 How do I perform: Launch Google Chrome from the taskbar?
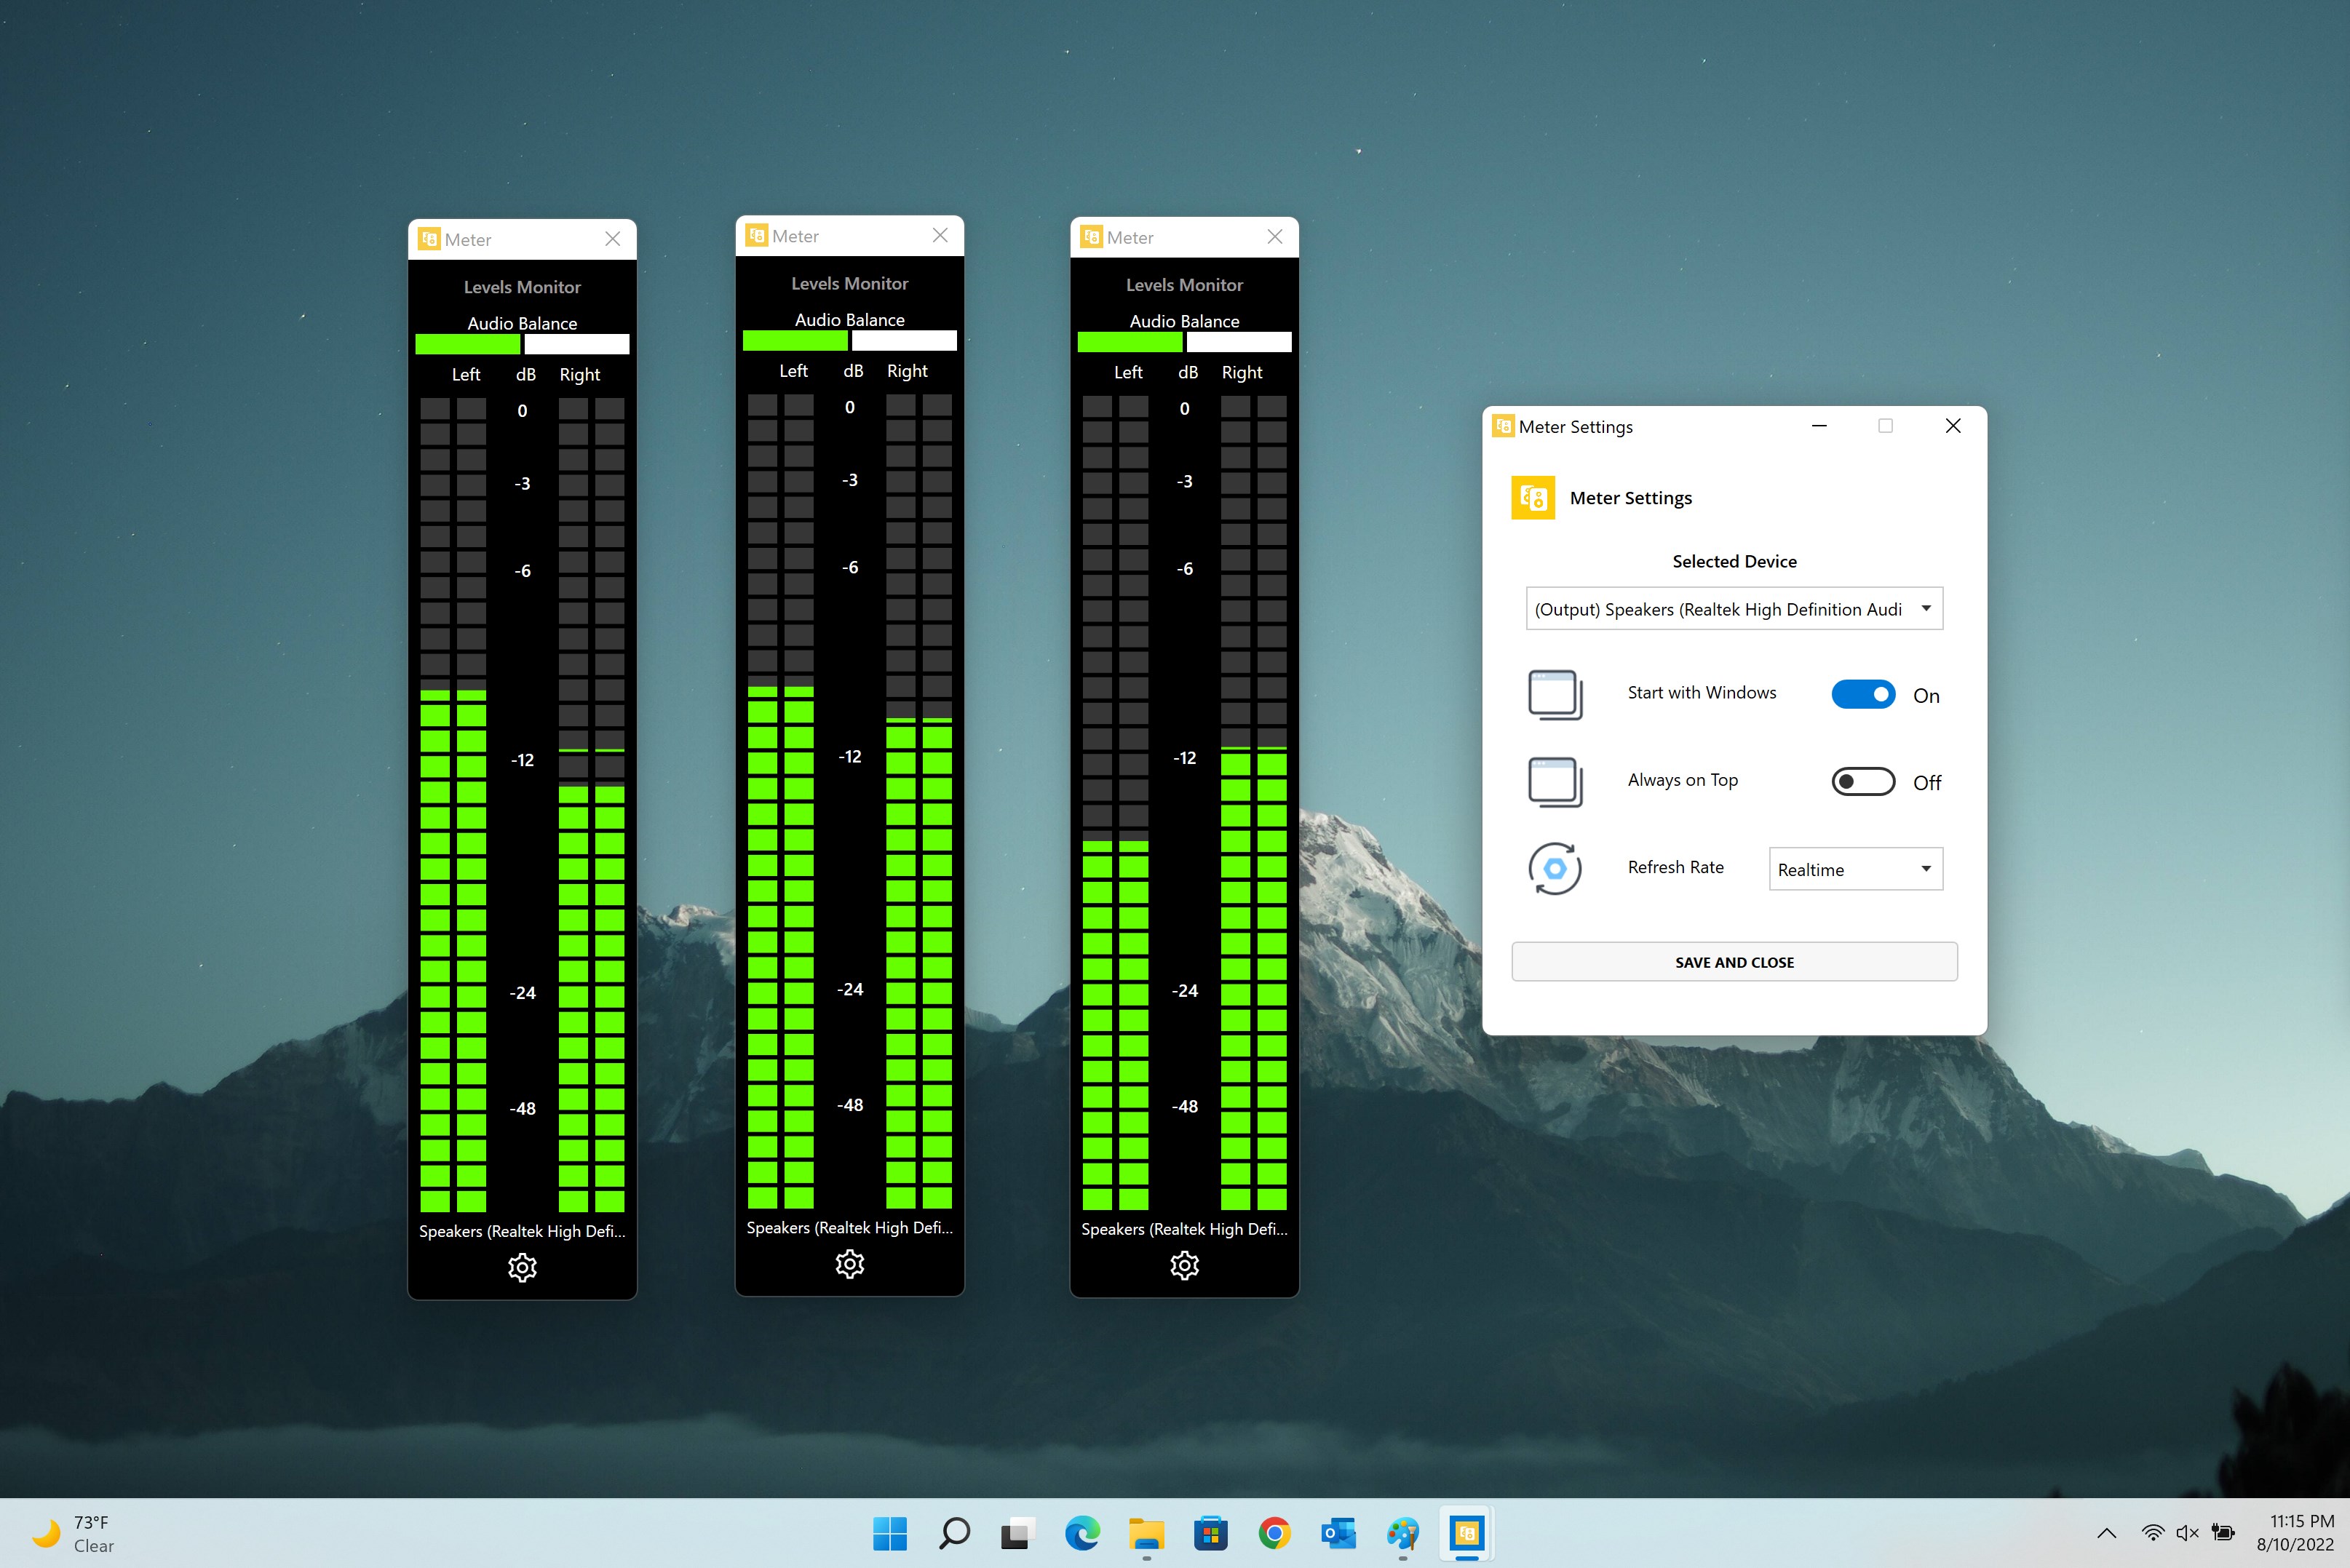coord(1274,1533)
